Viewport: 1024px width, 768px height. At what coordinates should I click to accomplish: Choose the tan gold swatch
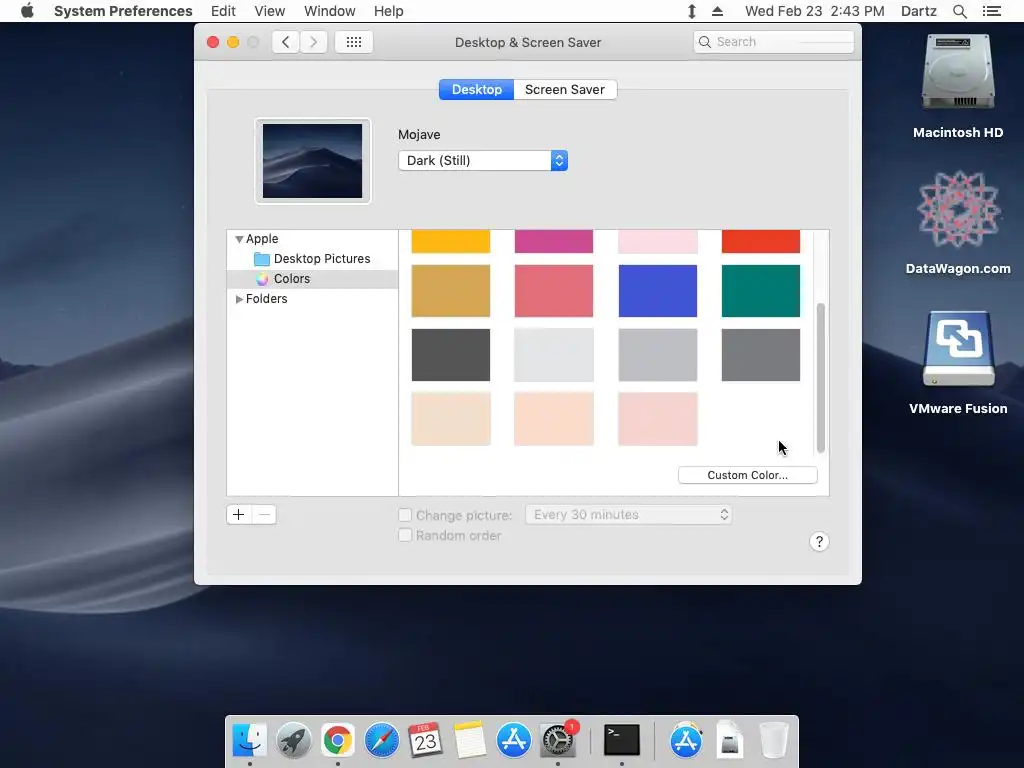pyautogui.click(x=451, y=291)
